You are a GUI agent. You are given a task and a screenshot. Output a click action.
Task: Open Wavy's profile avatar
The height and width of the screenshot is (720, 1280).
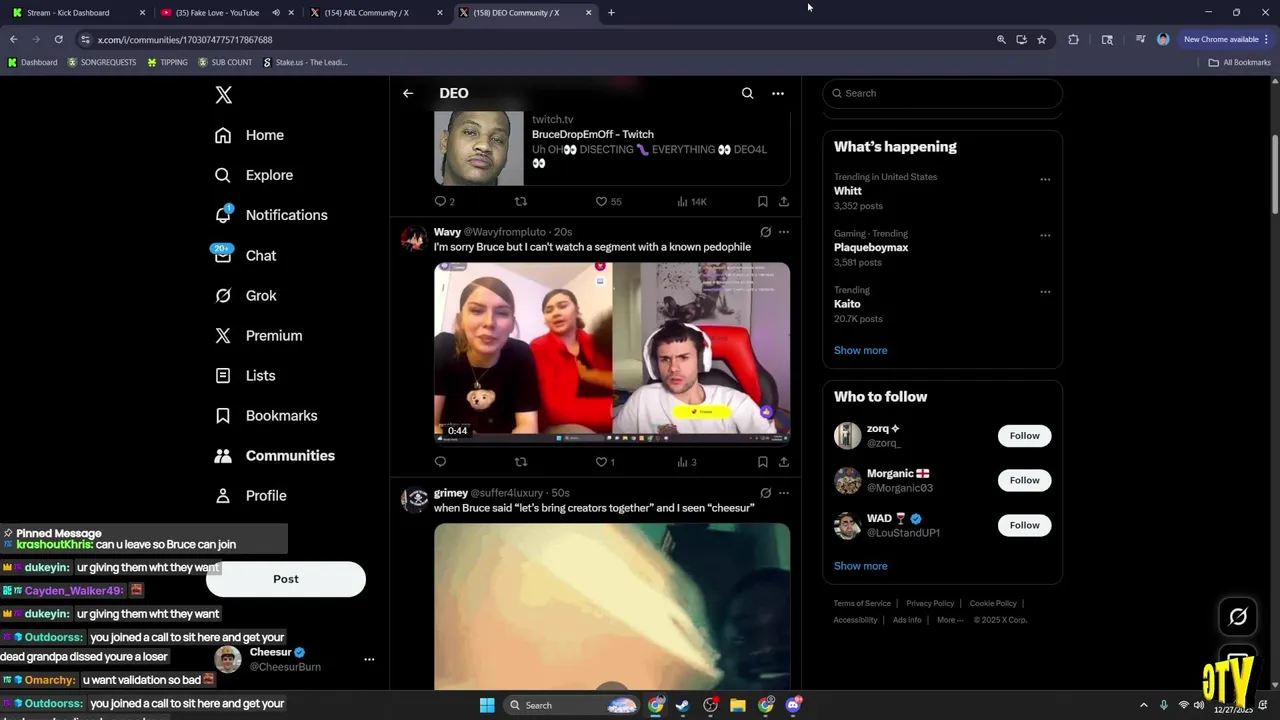[414, 239]
